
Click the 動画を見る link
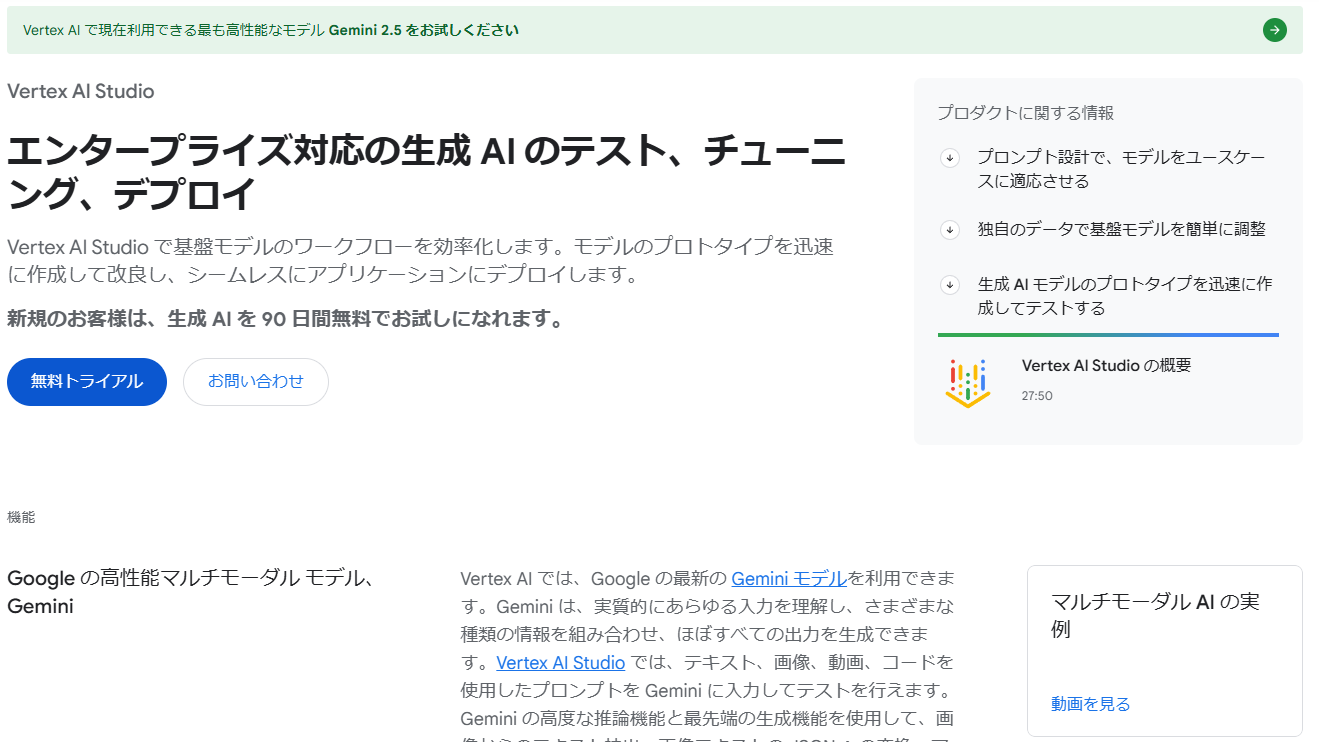click(1090, 705)
